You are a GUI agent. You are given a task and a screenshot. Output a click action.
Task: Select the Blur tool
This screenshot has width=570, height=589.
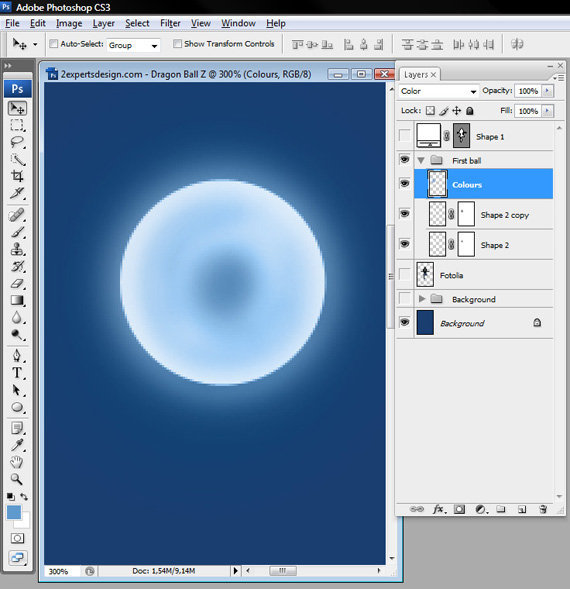click(x=17, y=317)
